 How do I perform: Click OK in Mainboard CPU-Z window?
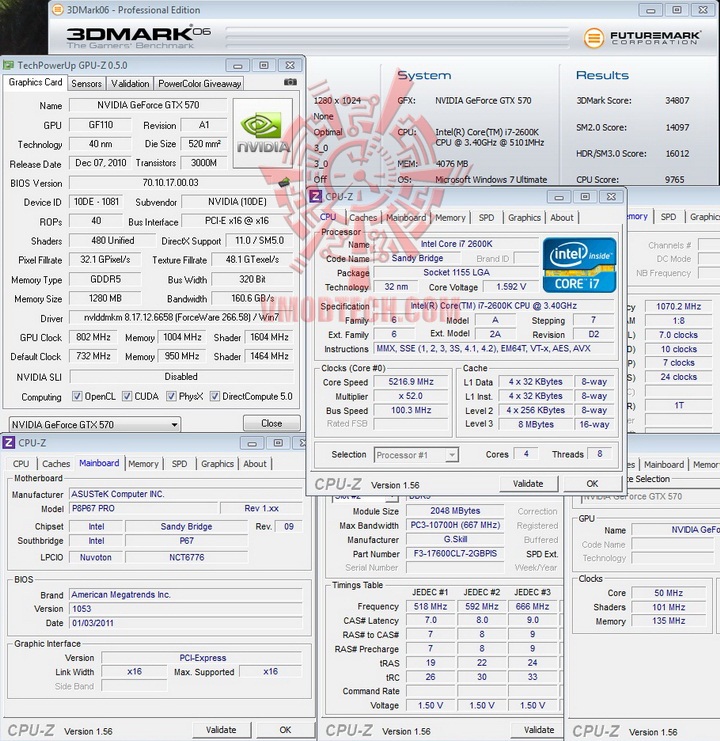coord(285,730)
